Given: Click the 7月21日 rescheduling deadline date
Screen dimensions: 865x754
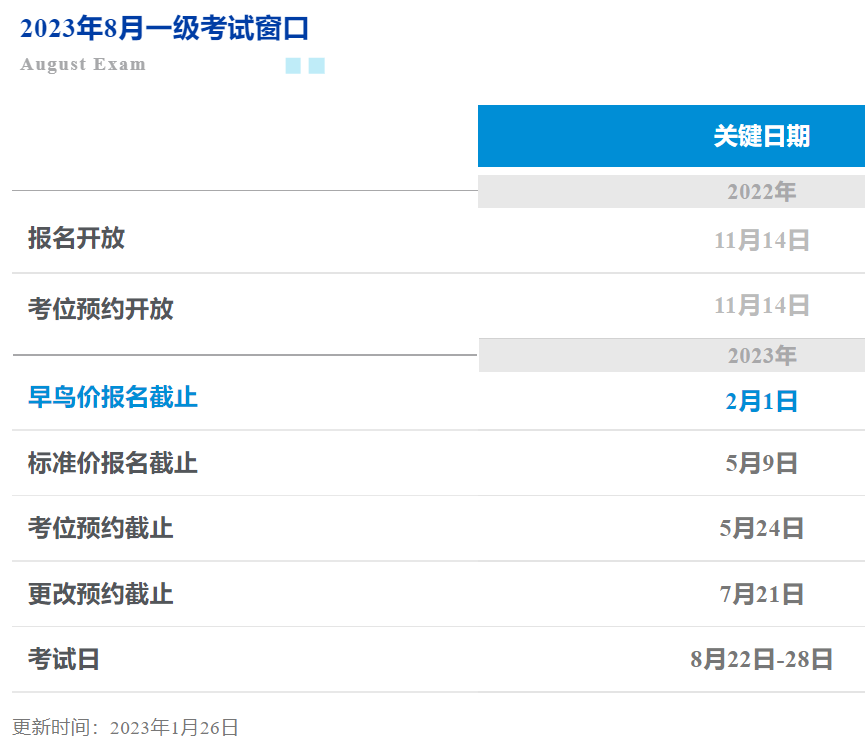Looking at the screenshot, I should pyautogui.click(x=761, y=595).
